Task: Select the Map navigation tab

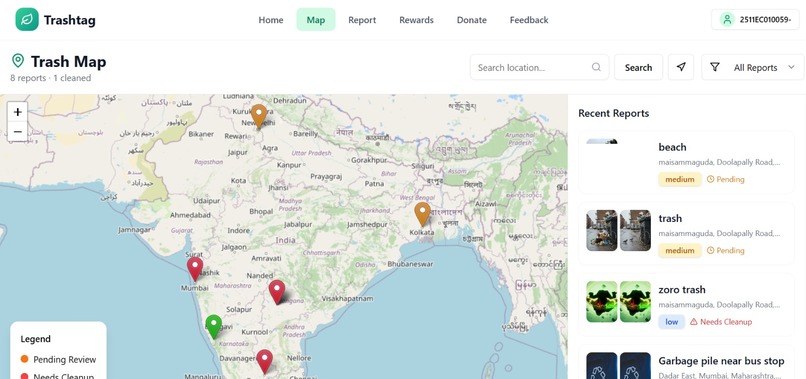Action: point(316,20)
